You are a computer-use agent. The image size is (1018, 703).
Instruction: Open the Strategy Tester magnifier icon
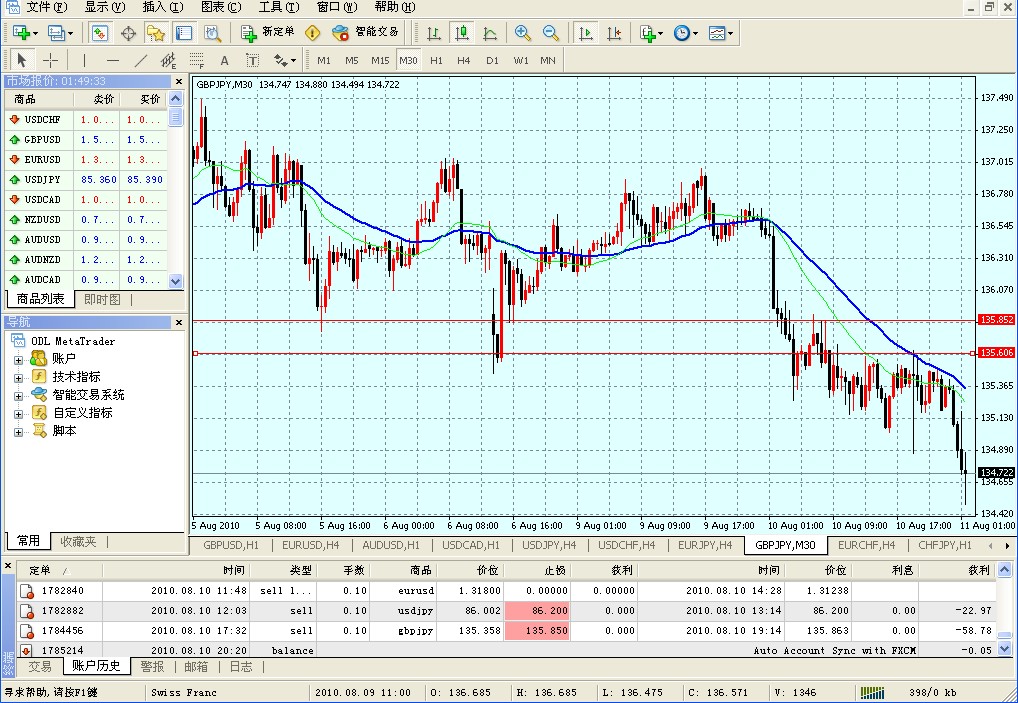coord(212,32)
